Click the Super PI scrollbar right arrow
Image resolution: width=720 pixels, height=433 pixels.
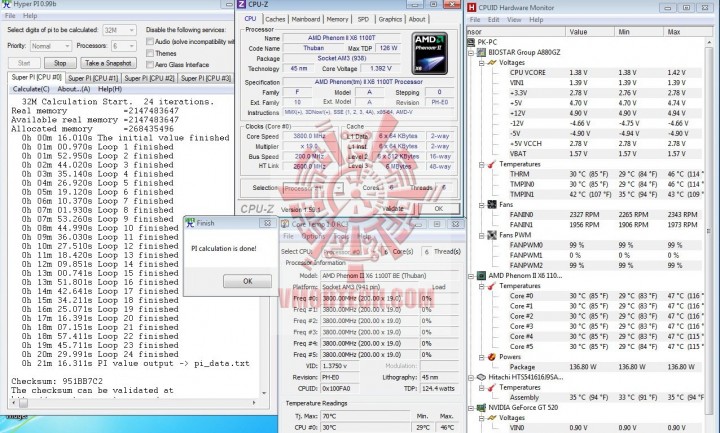pyautogui.click(x=254, y=403)
